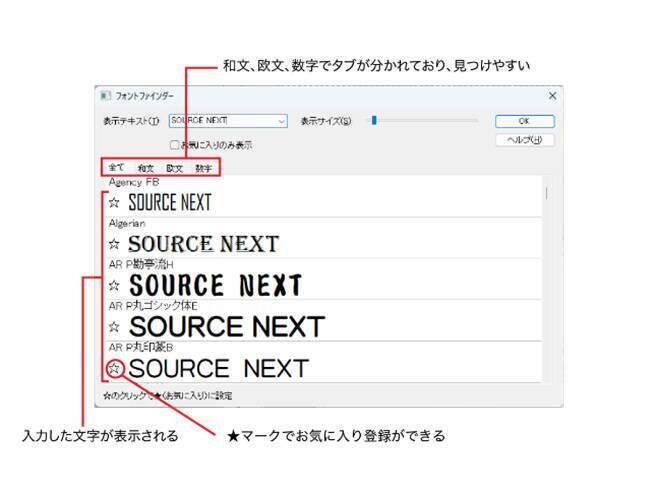Click the Agency FB font name label

click(134, 182)
